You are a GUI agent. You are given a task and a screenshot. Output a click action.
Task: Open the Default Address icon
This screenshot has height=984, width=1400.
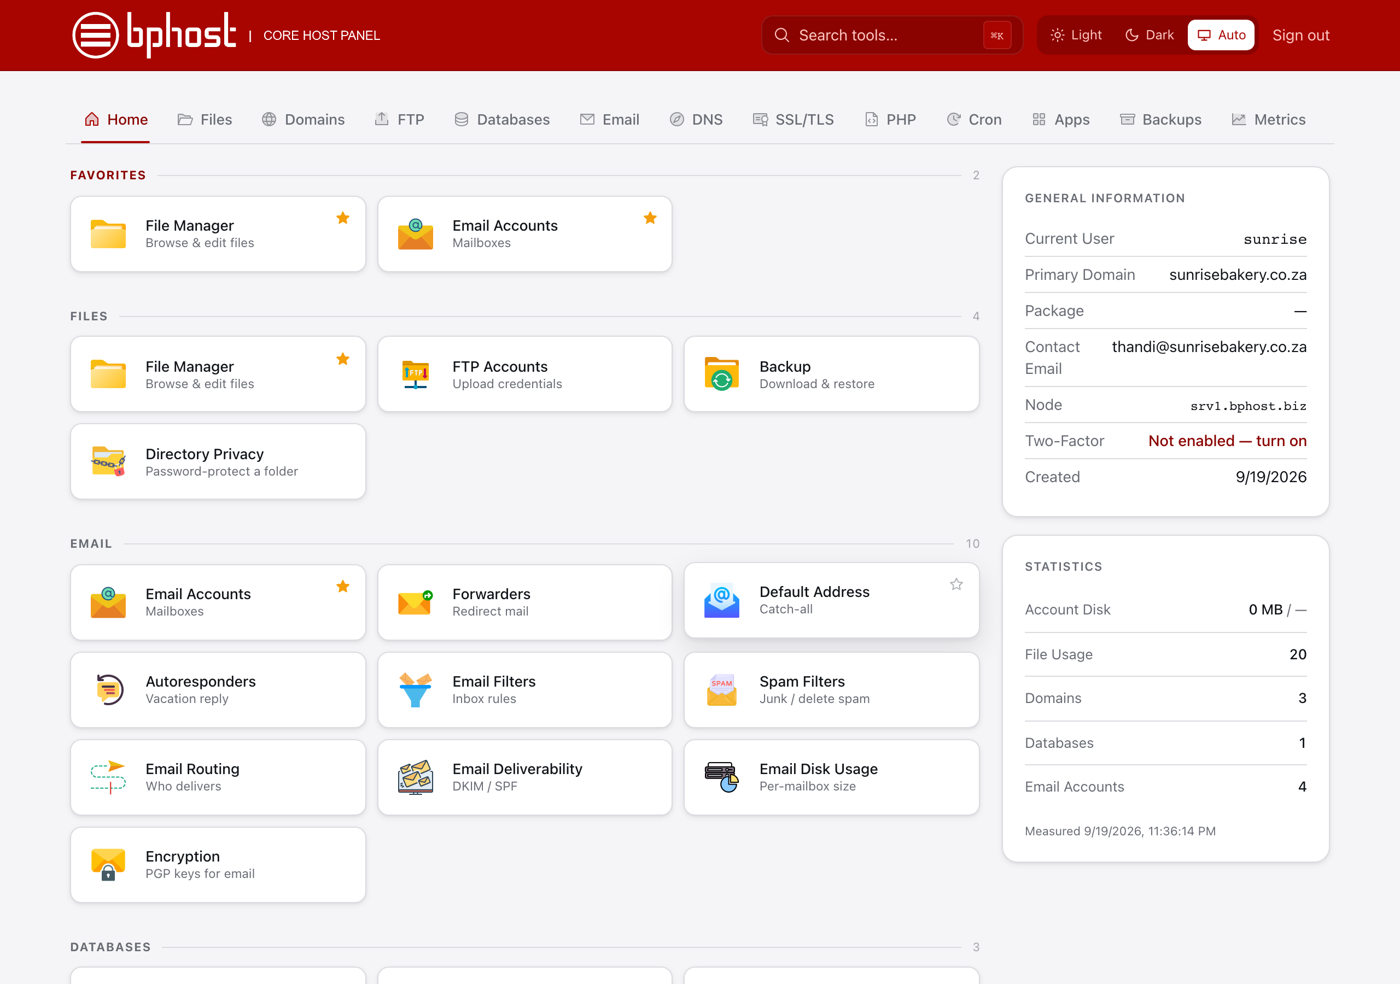coord(722,600)
